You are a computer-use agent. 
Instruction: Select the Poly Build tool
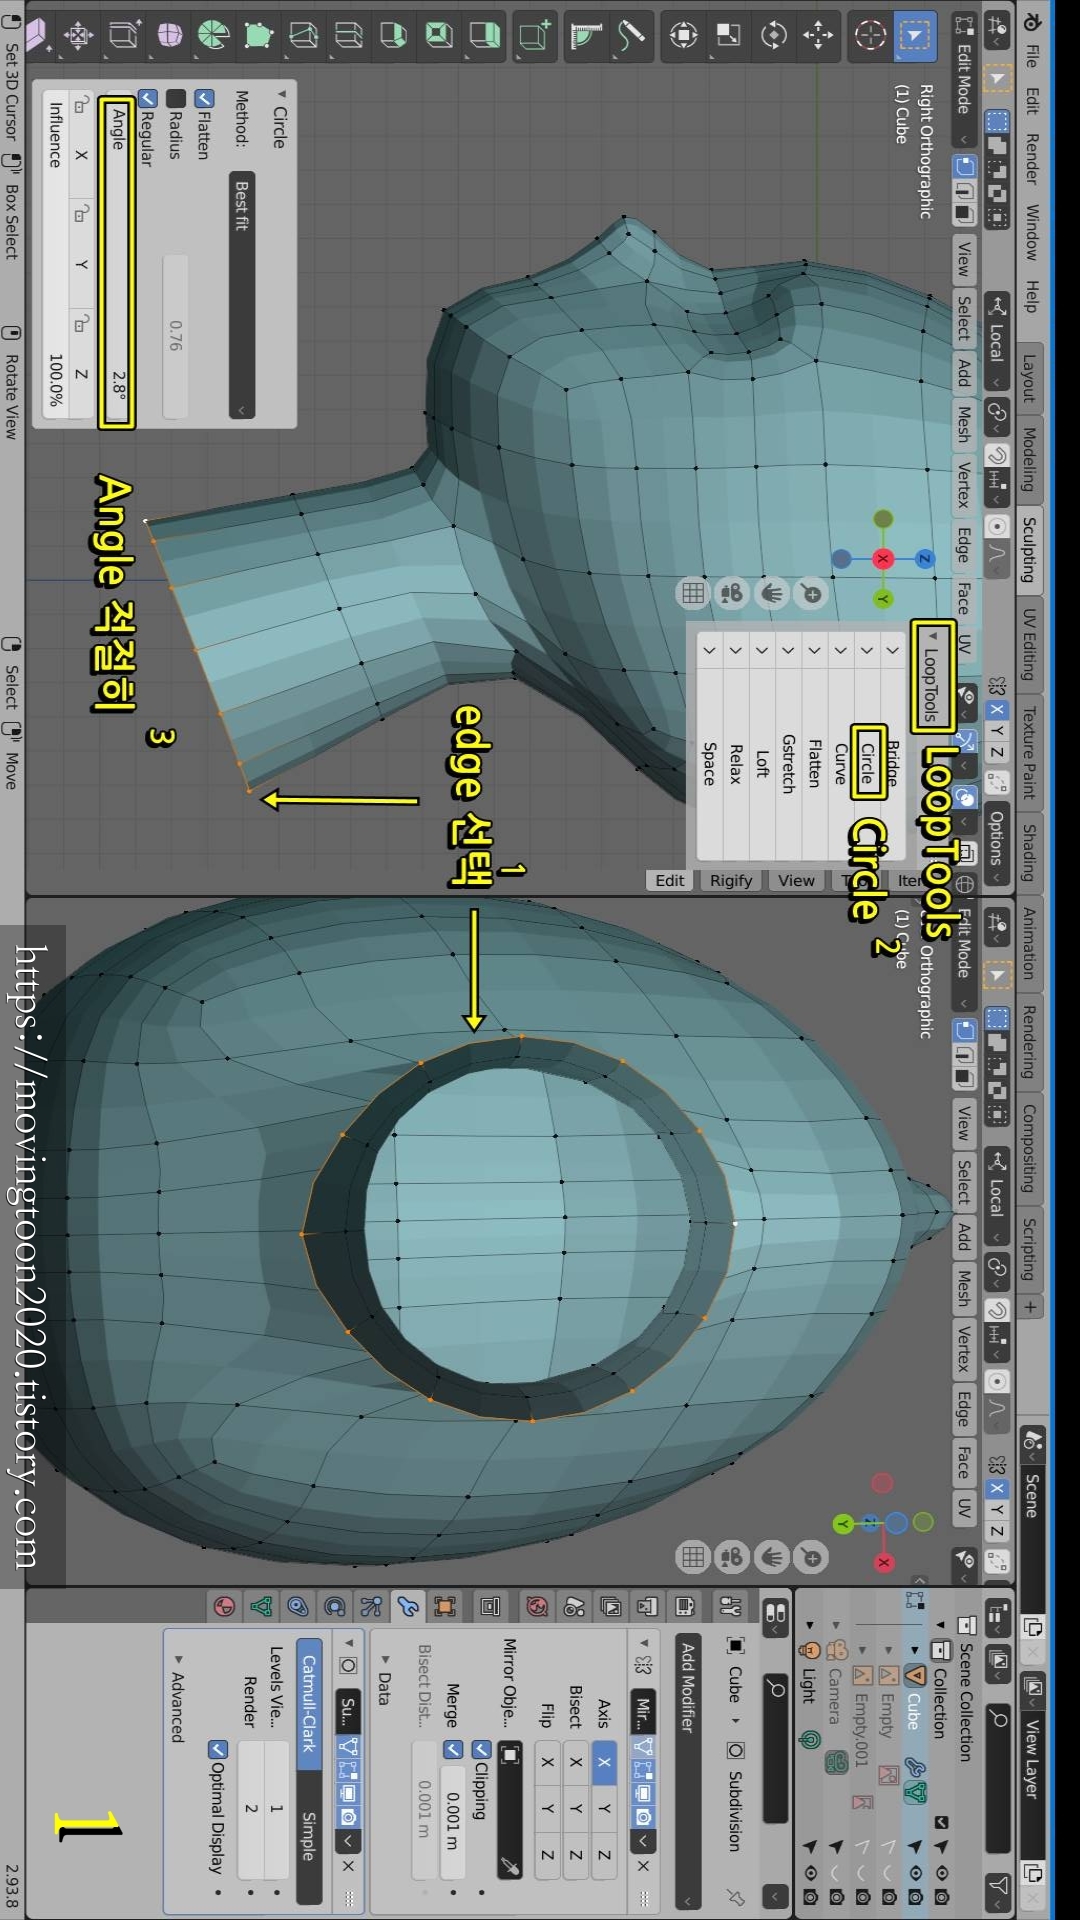(259, 36)
